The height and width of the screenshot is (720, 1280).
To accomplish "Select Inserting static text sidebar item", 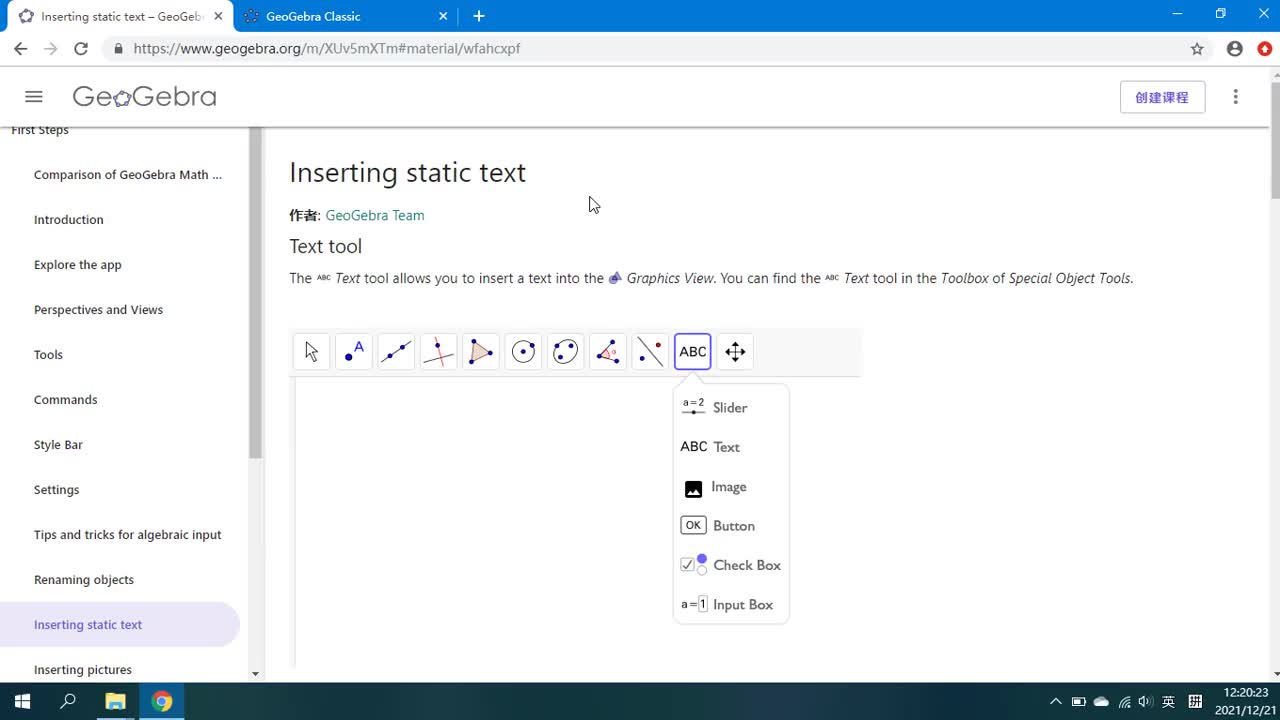I will point(120,625).
